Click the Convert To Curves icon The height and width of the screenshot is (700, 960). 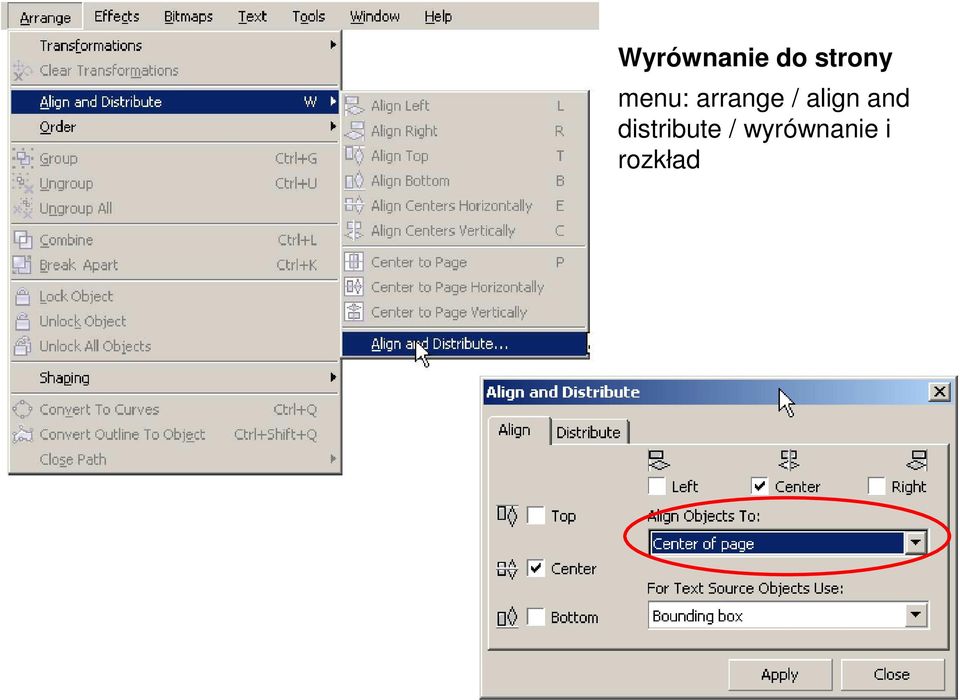point(23,409)
